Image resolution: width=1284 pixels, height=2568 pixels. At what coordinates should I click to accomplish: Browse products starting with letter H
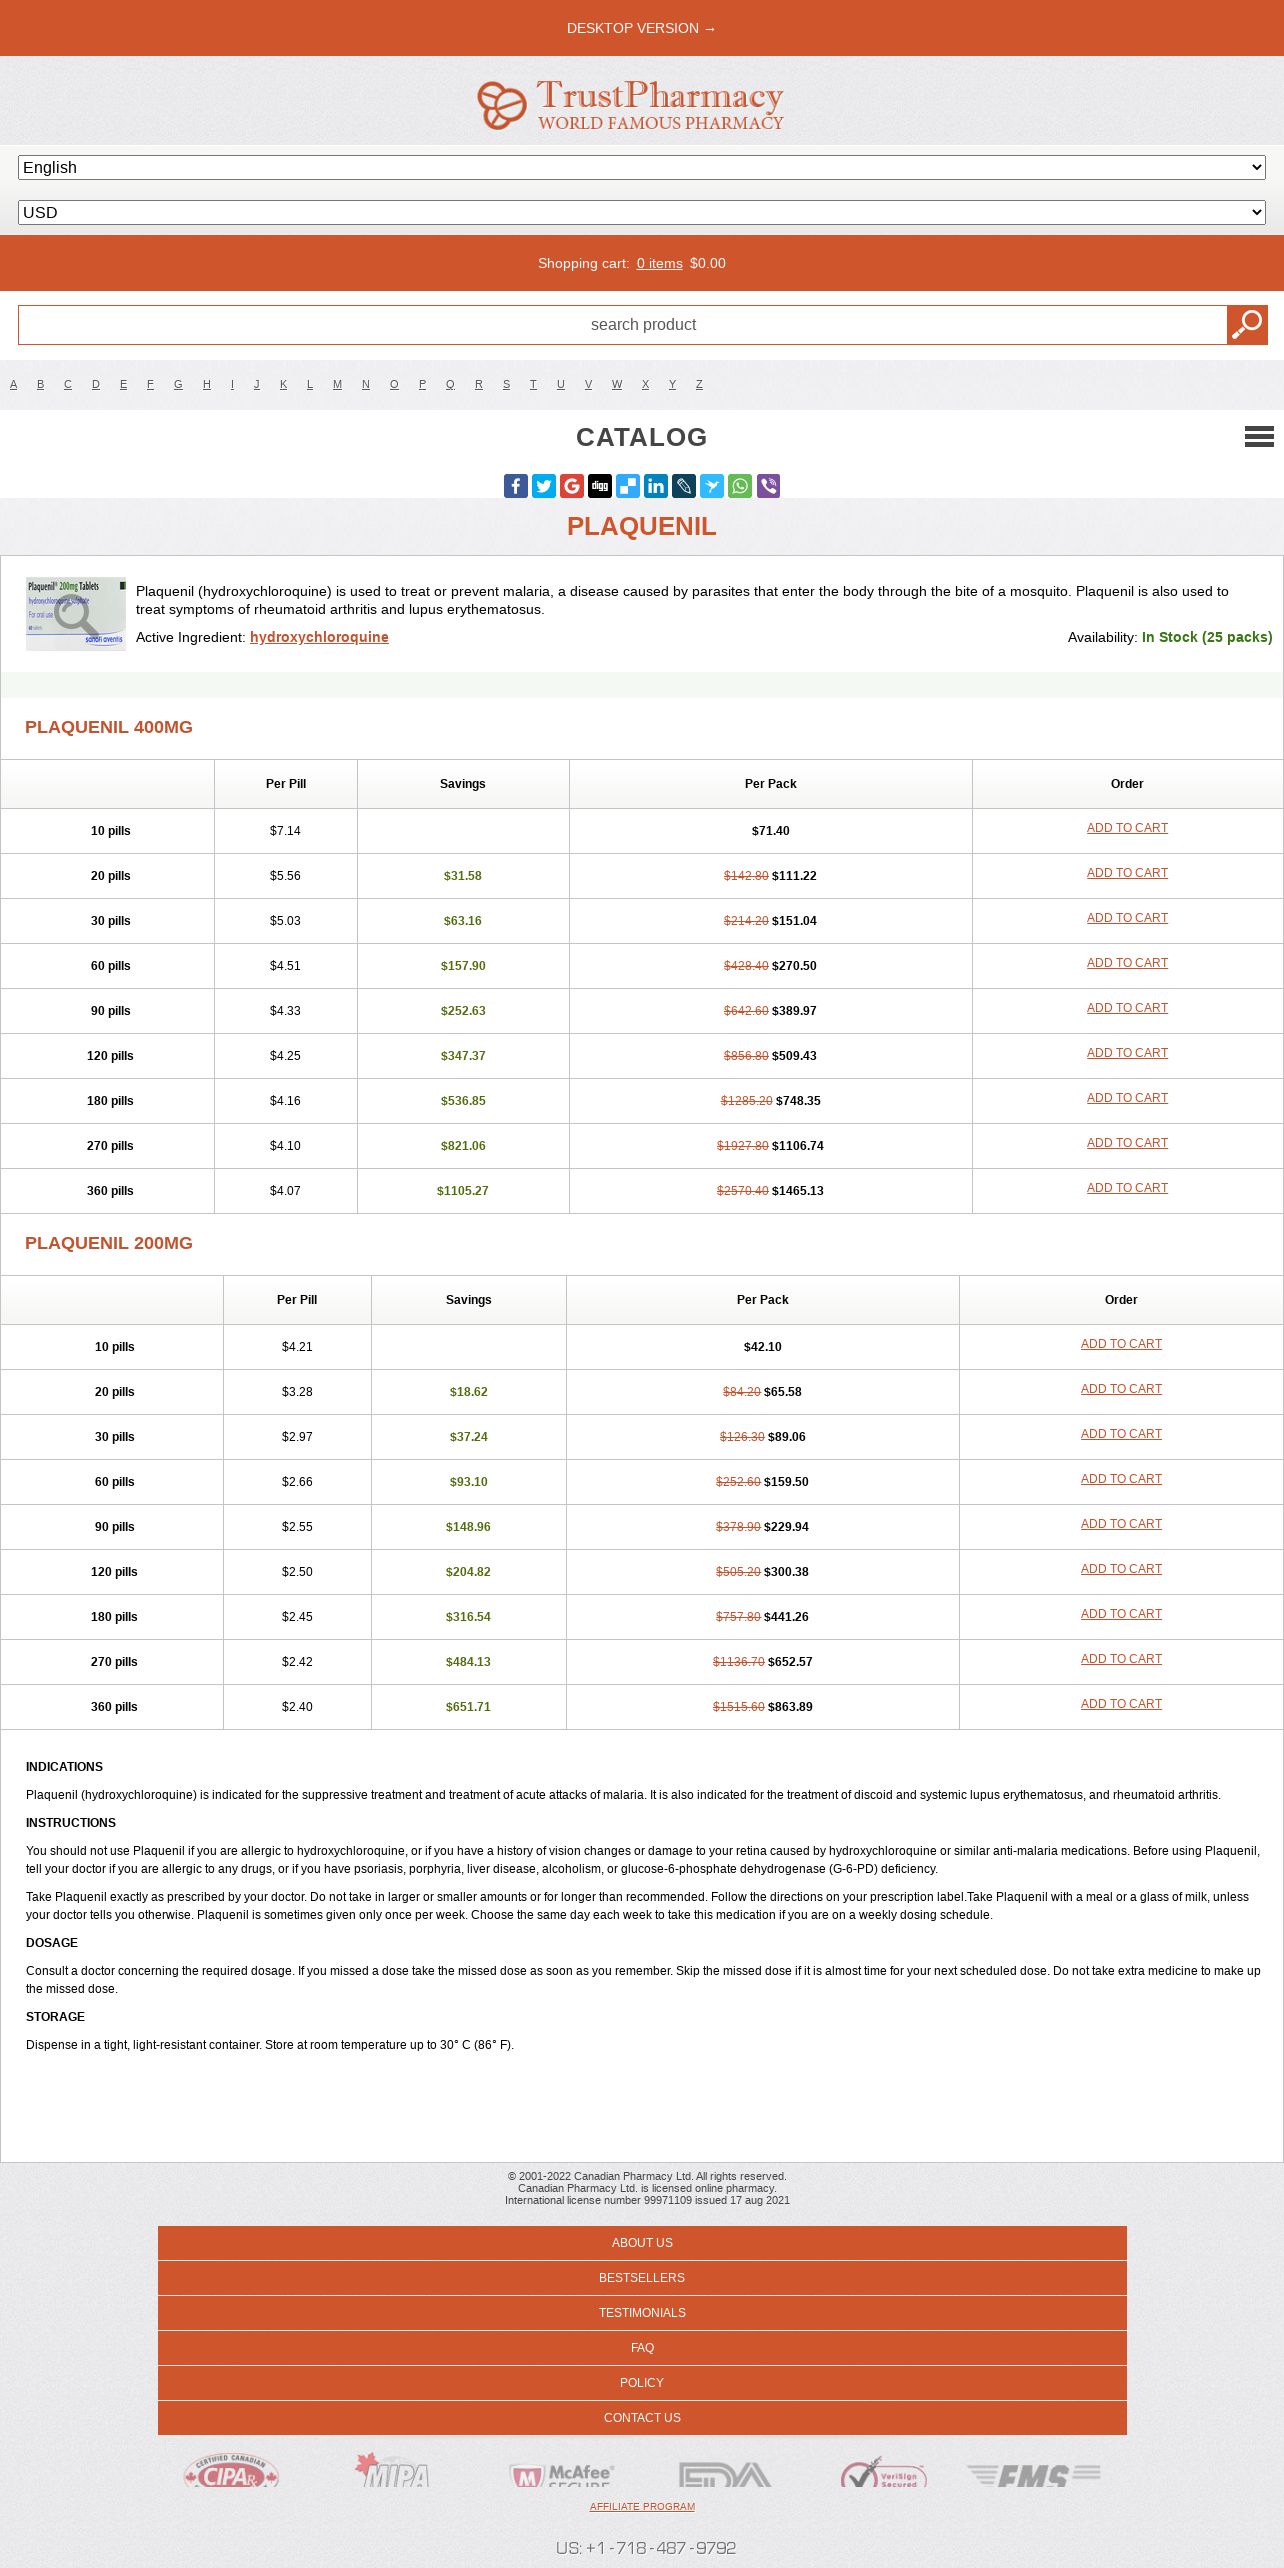207,384
